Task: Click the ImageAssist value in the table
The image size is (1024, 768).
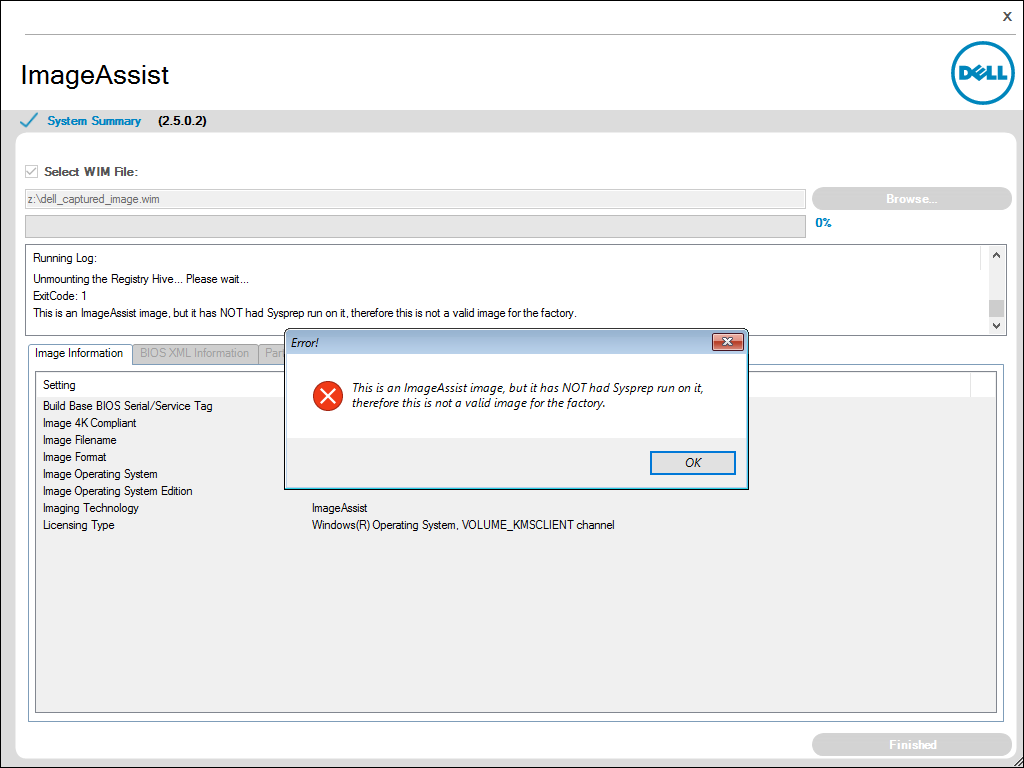Action: [340, 508]
